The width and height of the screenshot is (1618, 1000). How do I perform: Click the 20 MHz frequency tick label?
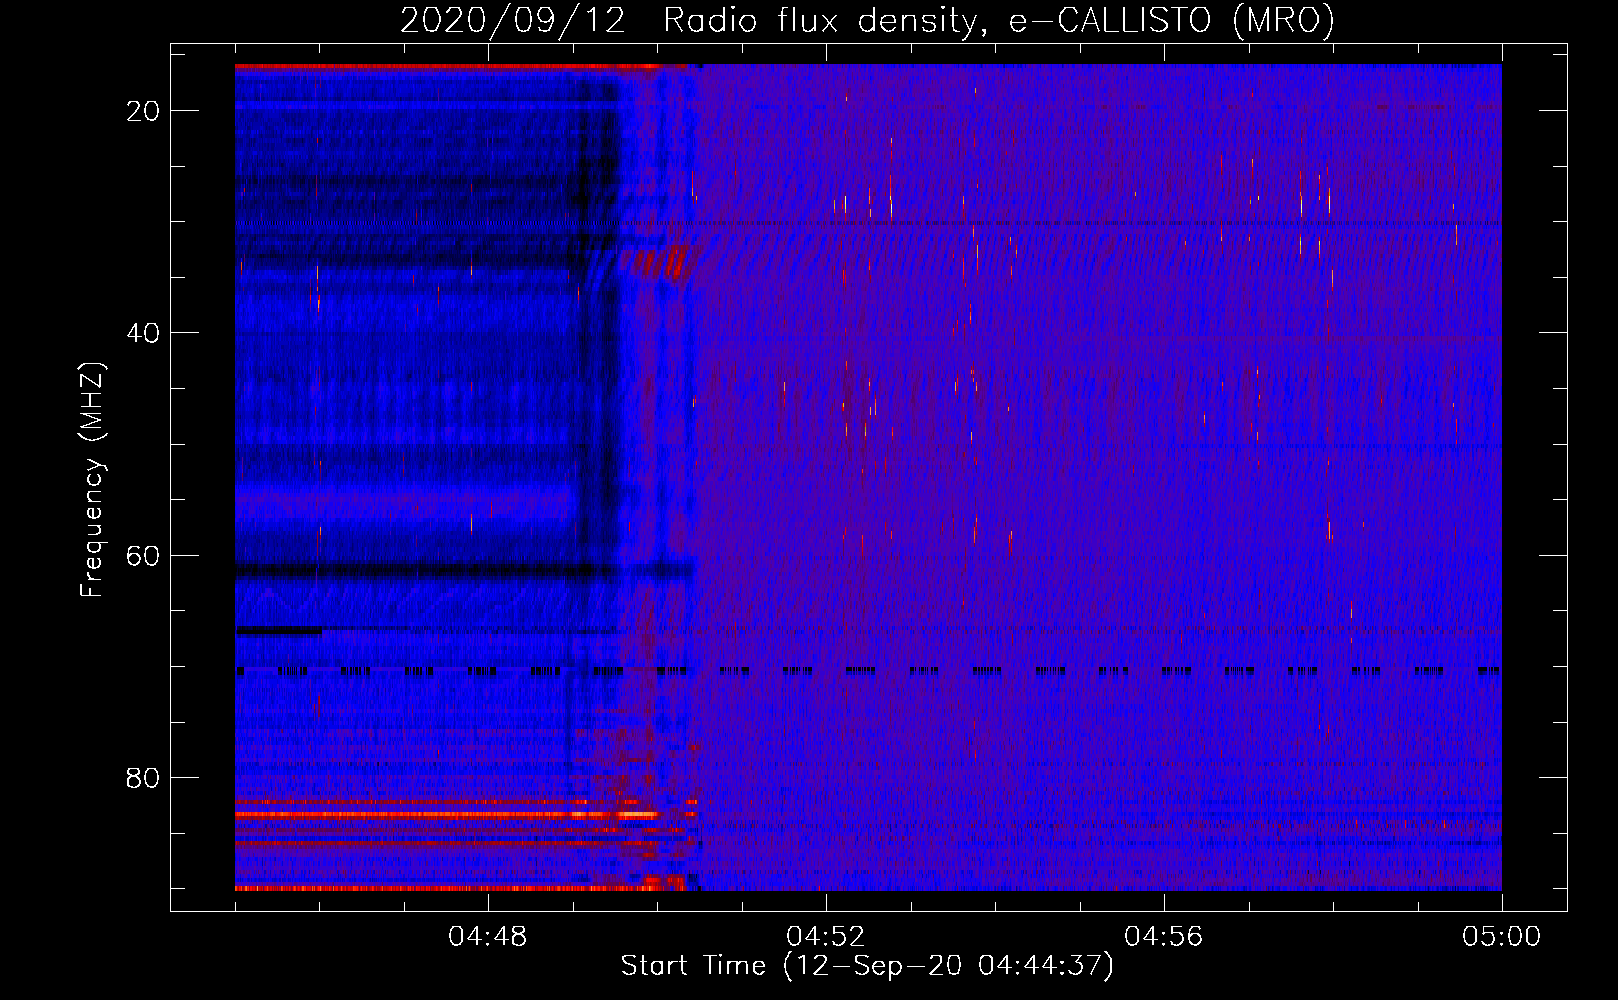coord(143,111)
